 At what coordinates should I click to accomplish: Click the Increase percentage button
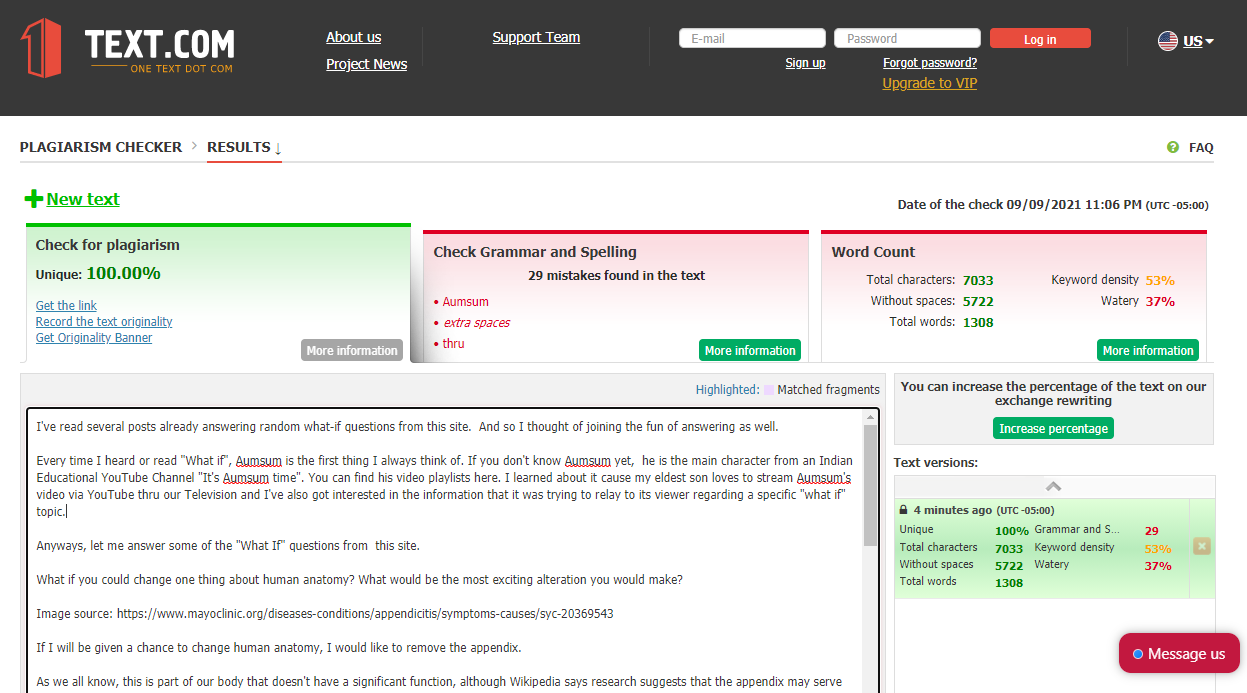1053,428
